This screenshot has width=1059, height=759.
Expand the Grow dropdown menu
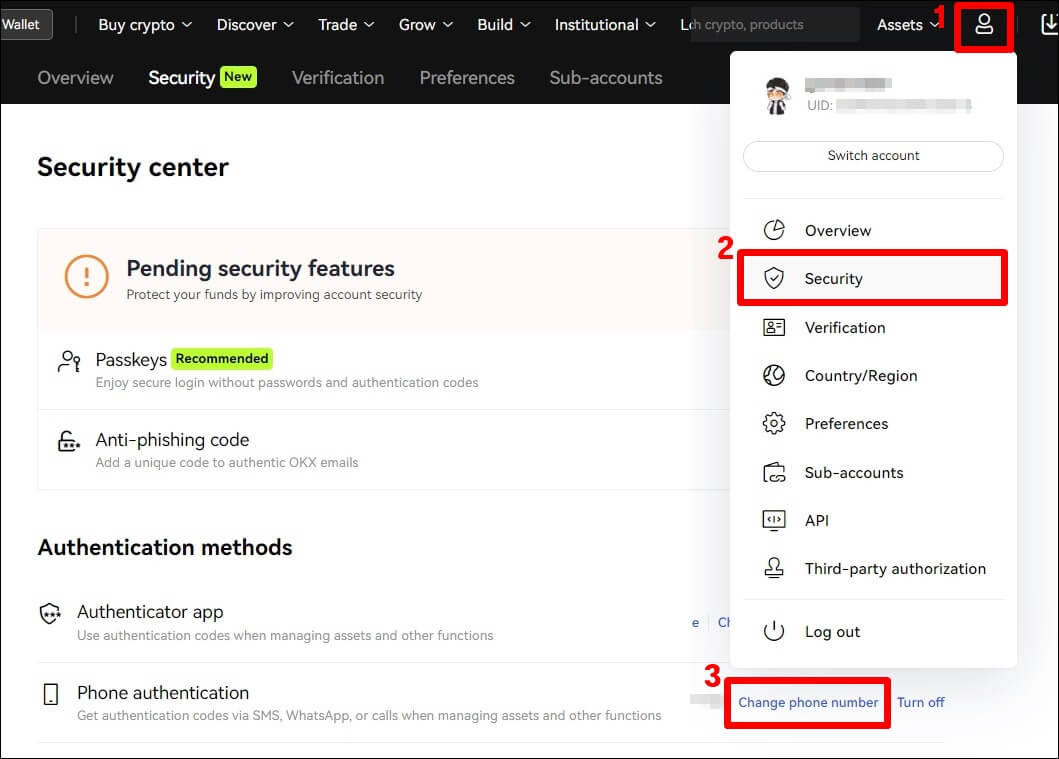(x=425, y=25)
